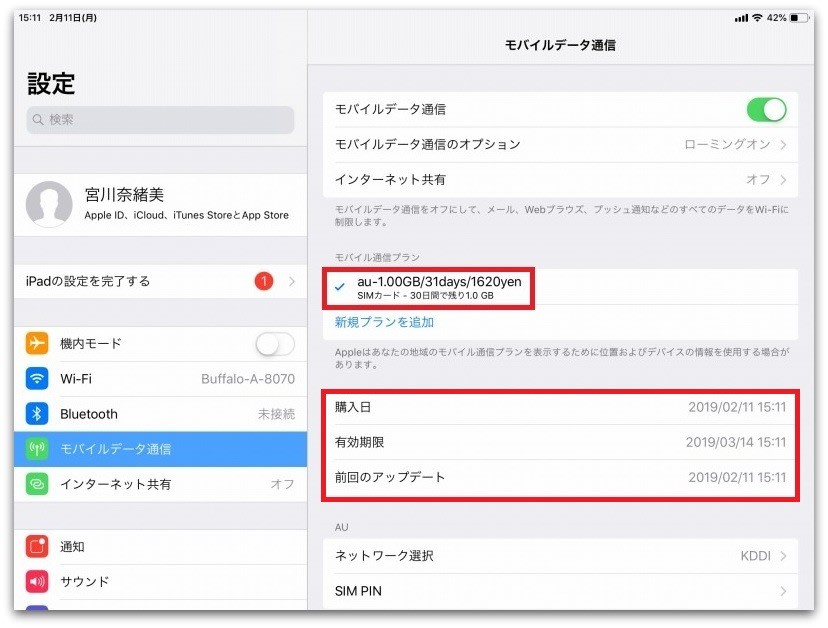Select Wi-Fi in the settings sidebar
The width and height of the screenshot is (828, 628).
(x=161, y=379)
